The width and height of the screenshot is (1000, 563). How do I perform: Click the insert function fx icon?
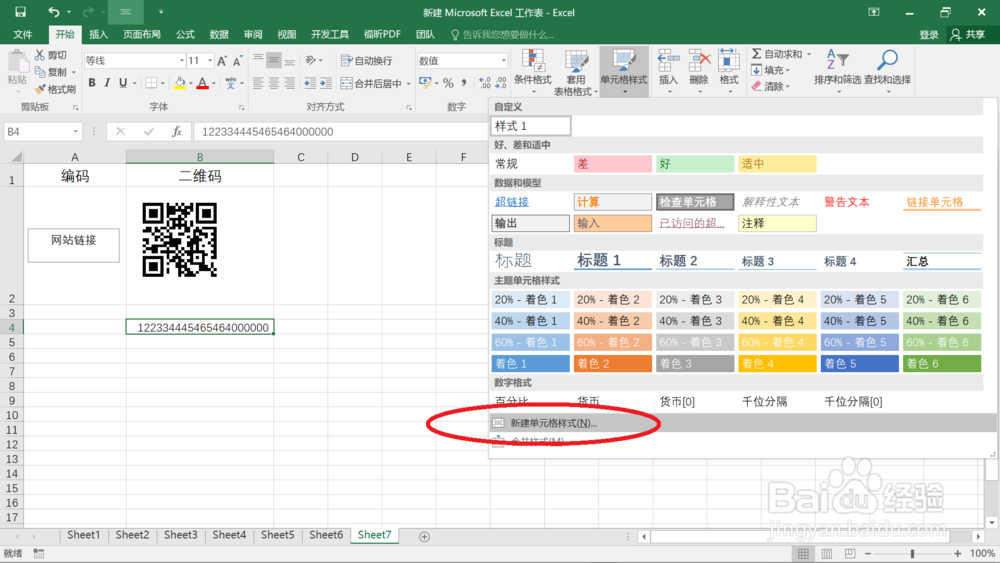click(x=177, y=131)
